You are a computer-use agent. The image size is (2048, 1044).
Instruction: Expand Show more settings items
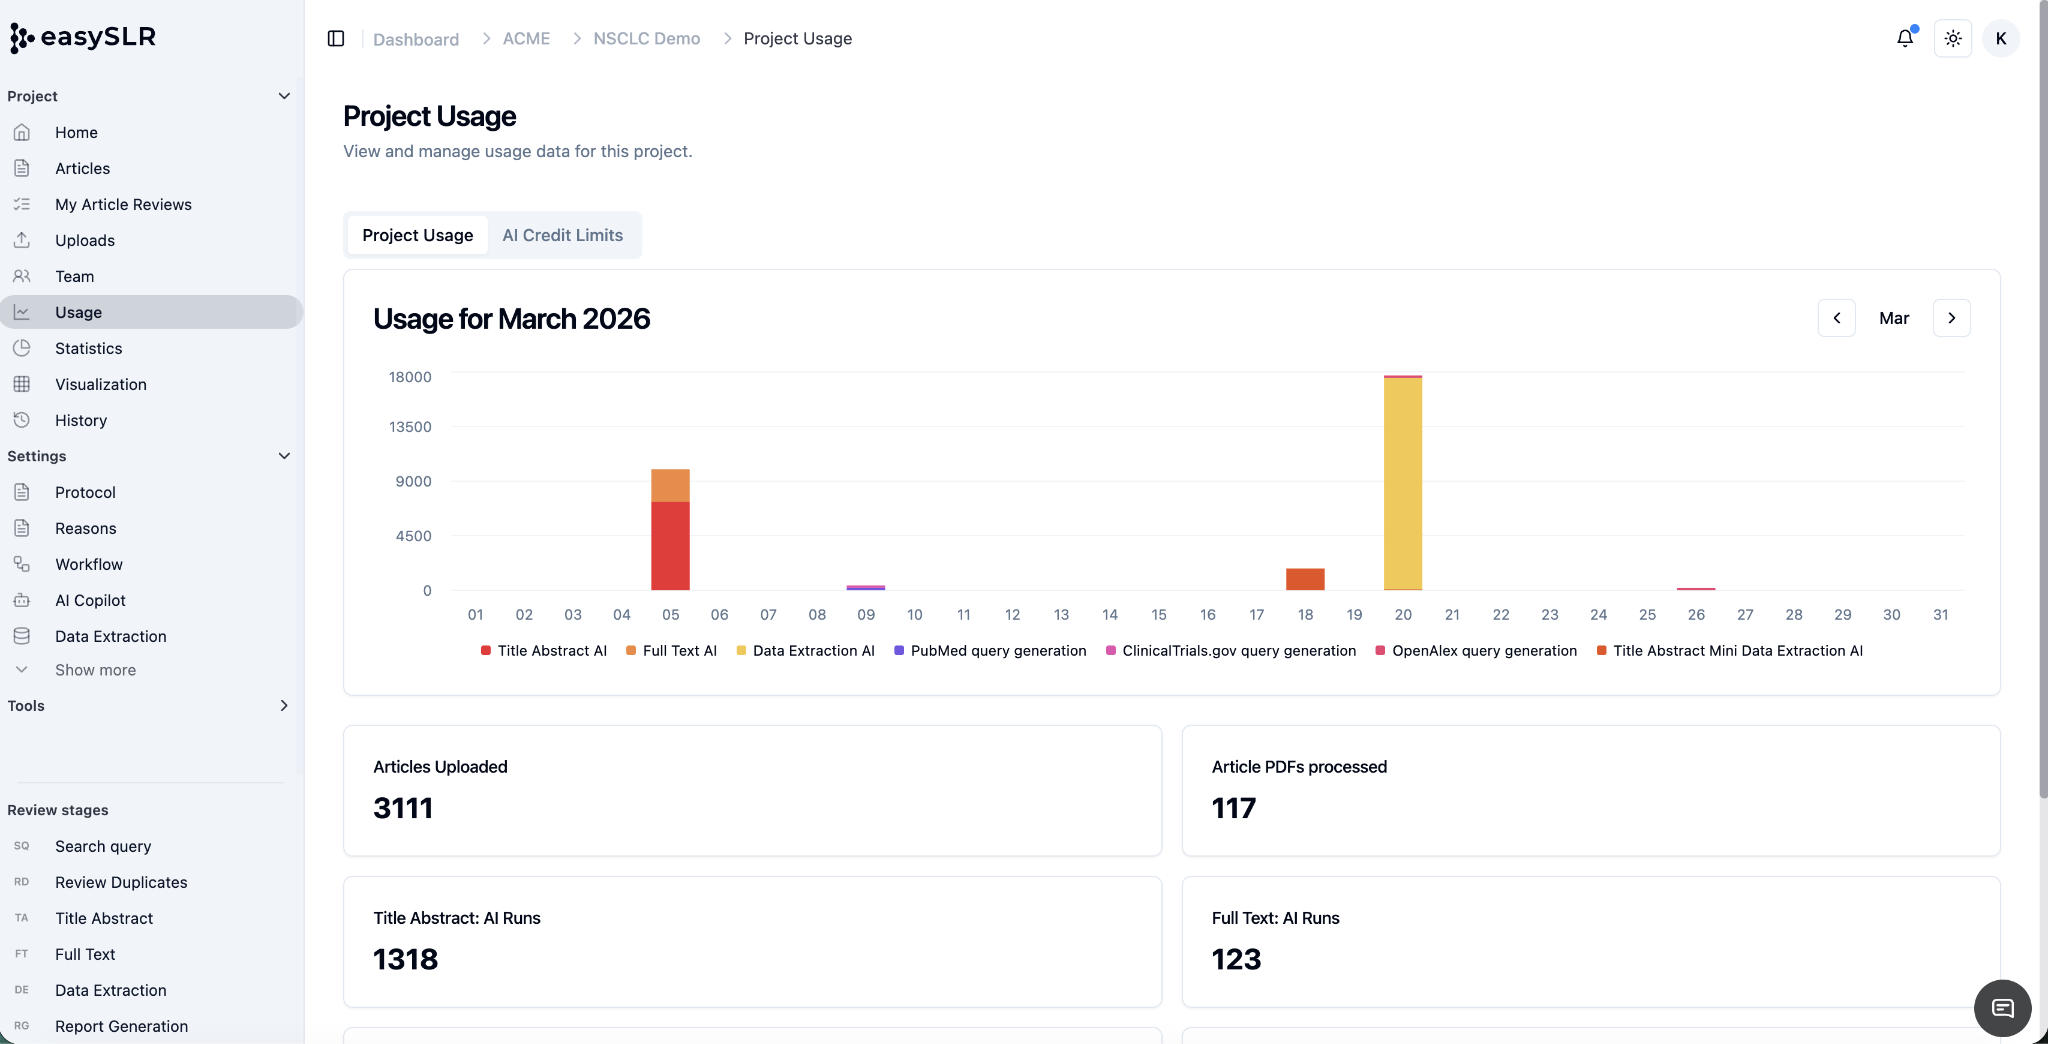[x=95, y=670]
